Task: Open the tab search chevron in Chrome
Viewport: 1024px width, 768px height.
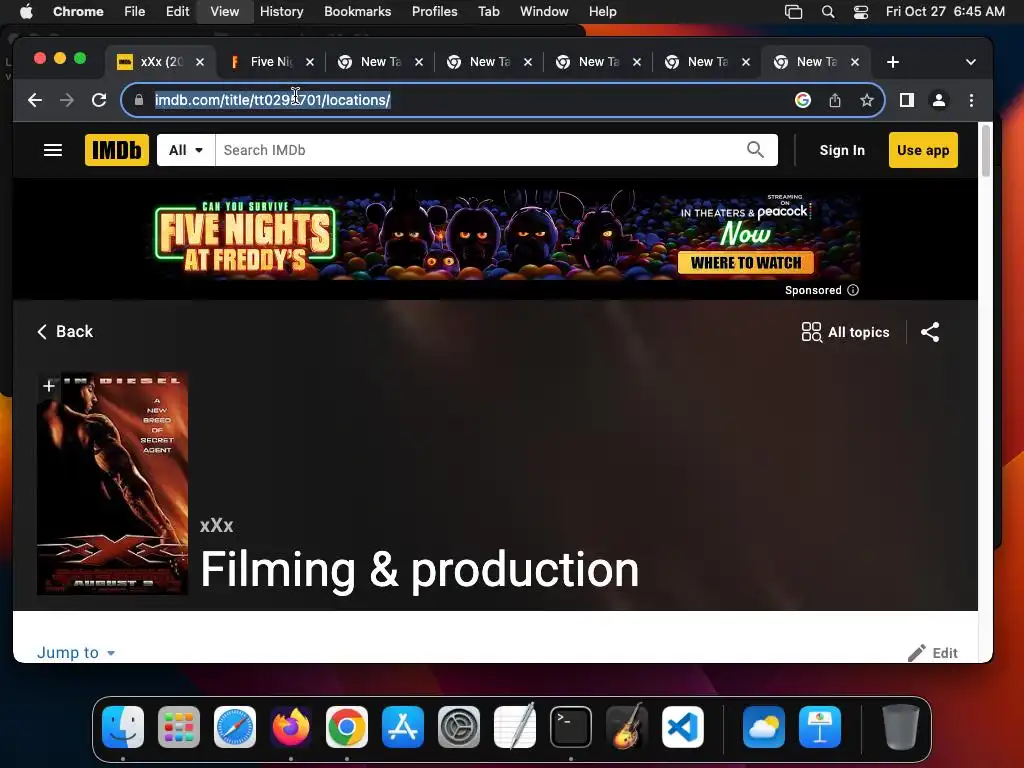Action: [x=970, y=62]
